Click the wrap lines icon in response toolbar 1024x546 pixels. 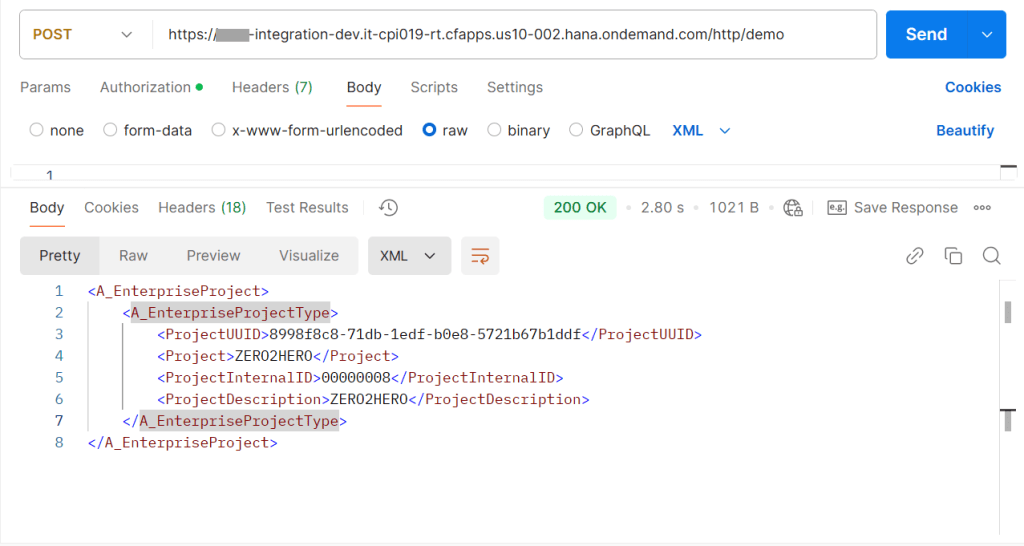pos(480,256)
